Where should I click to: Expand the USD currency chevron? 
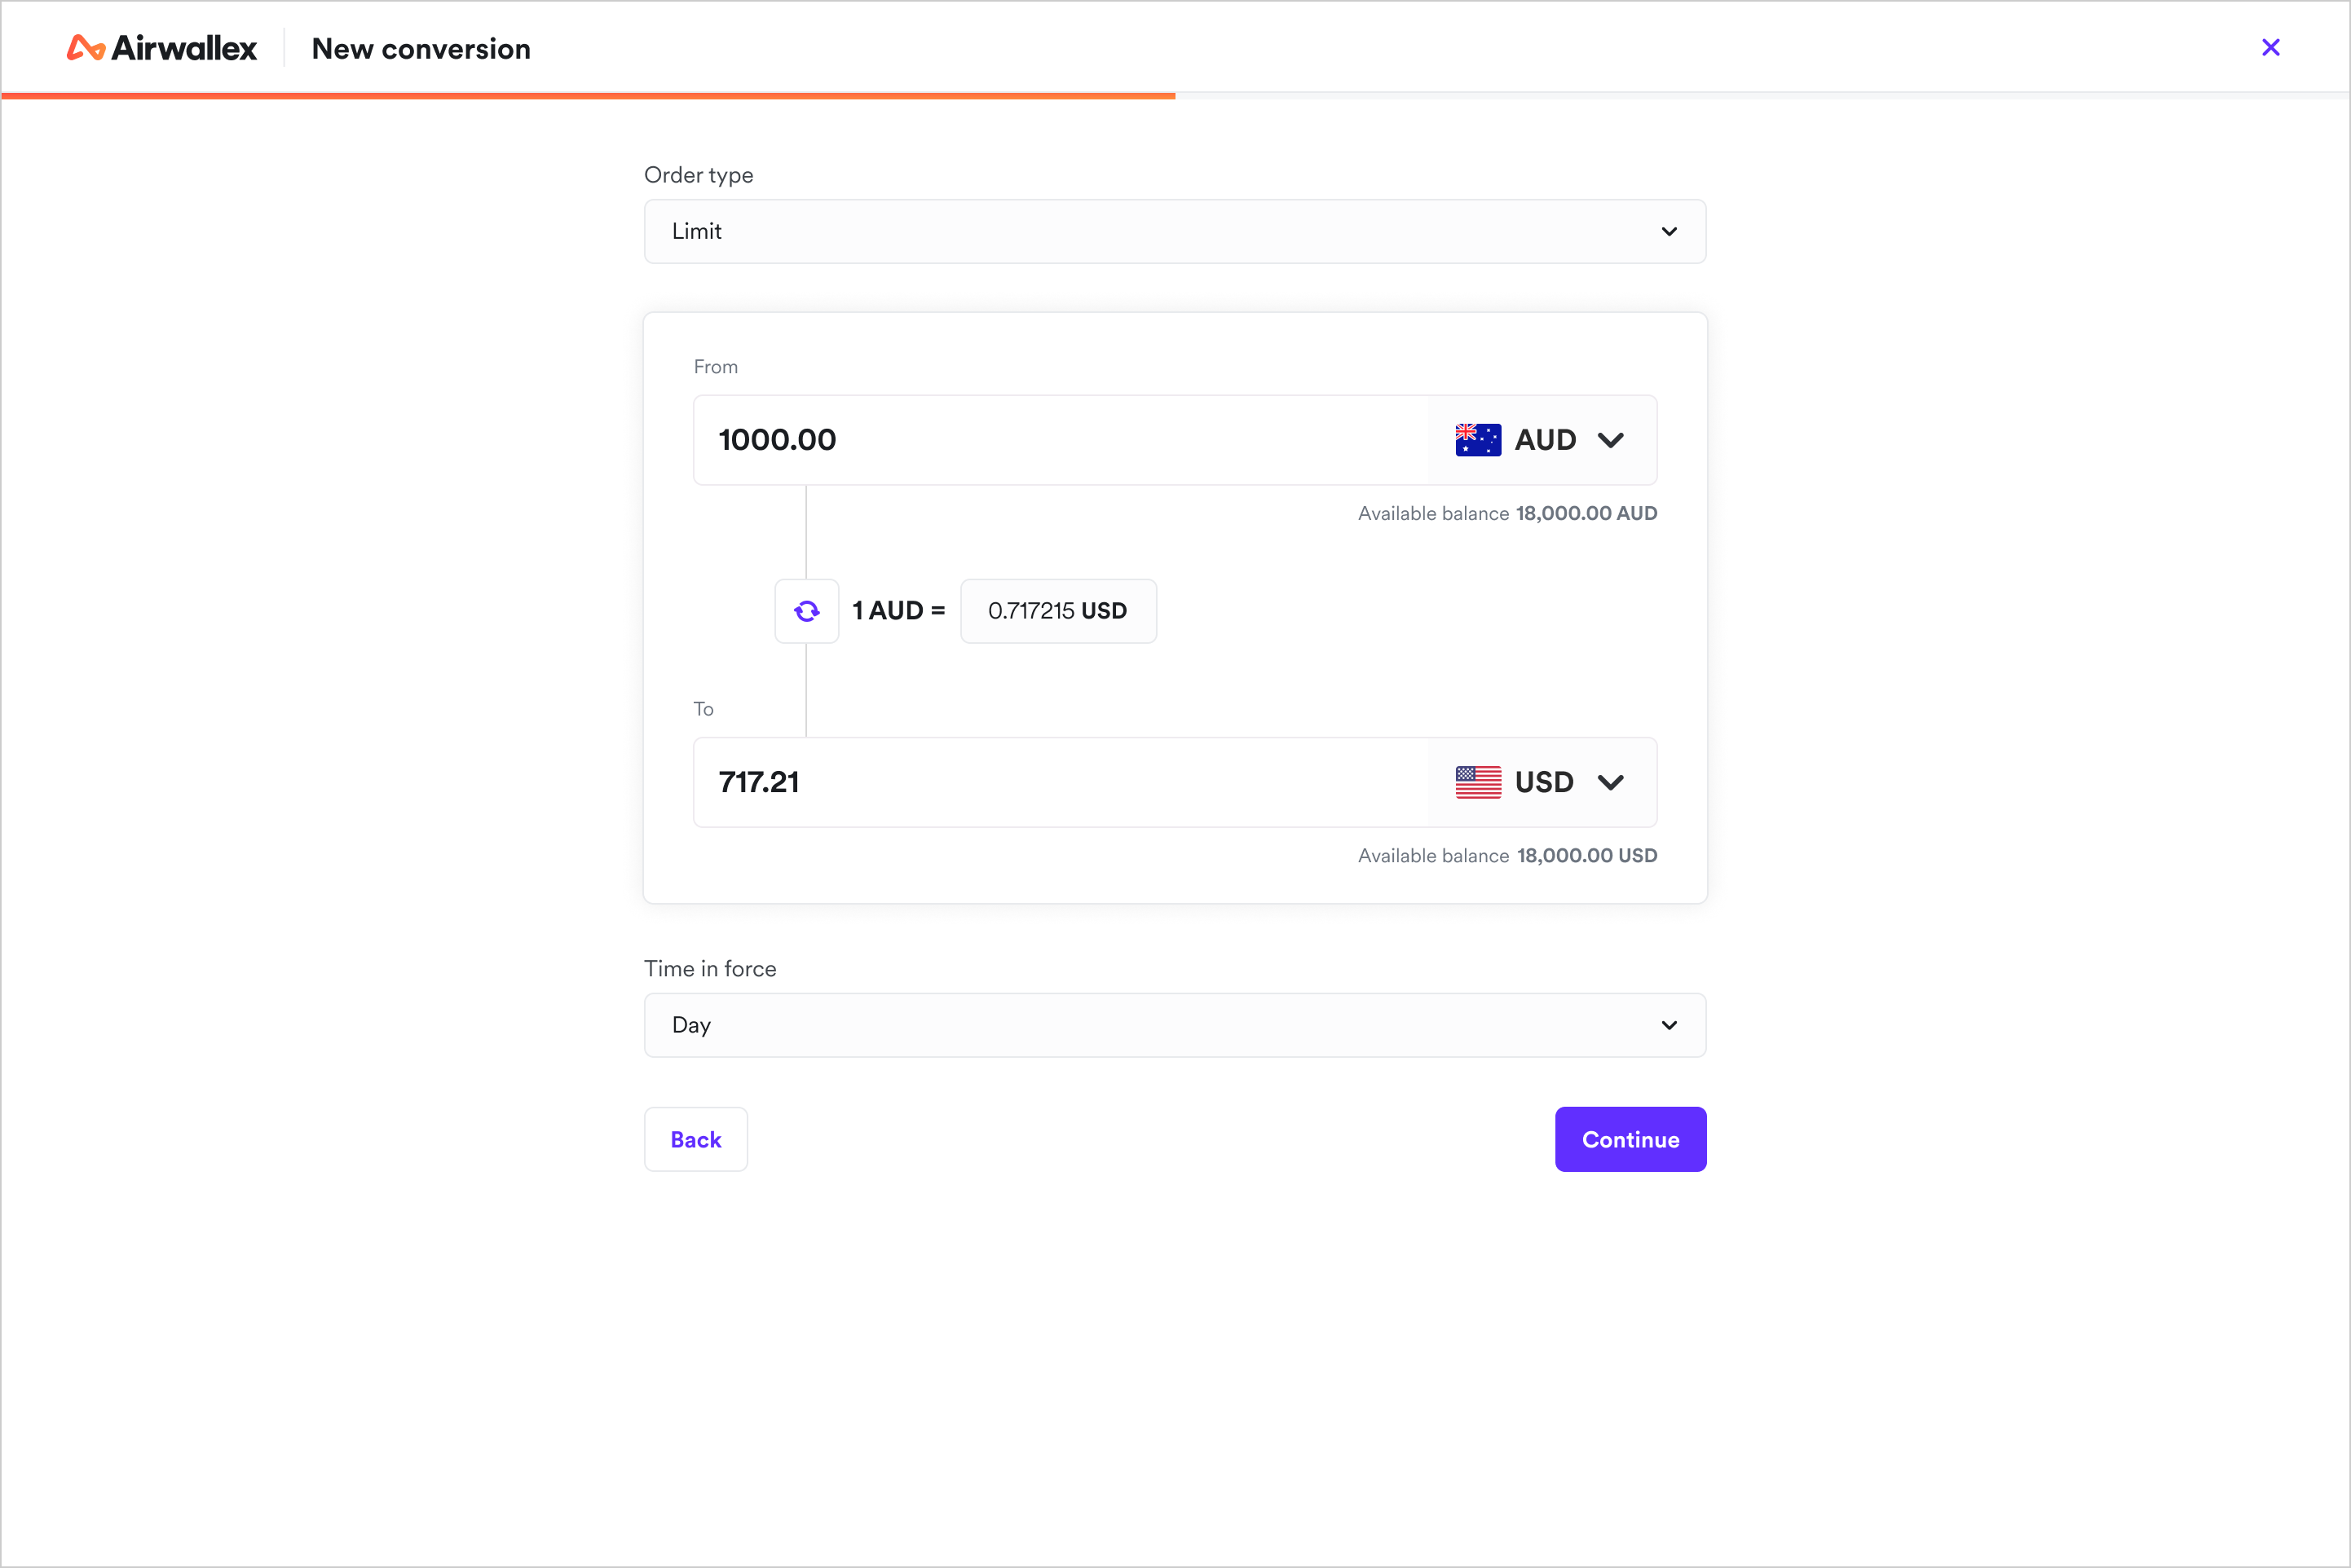tap(1611, 782)
